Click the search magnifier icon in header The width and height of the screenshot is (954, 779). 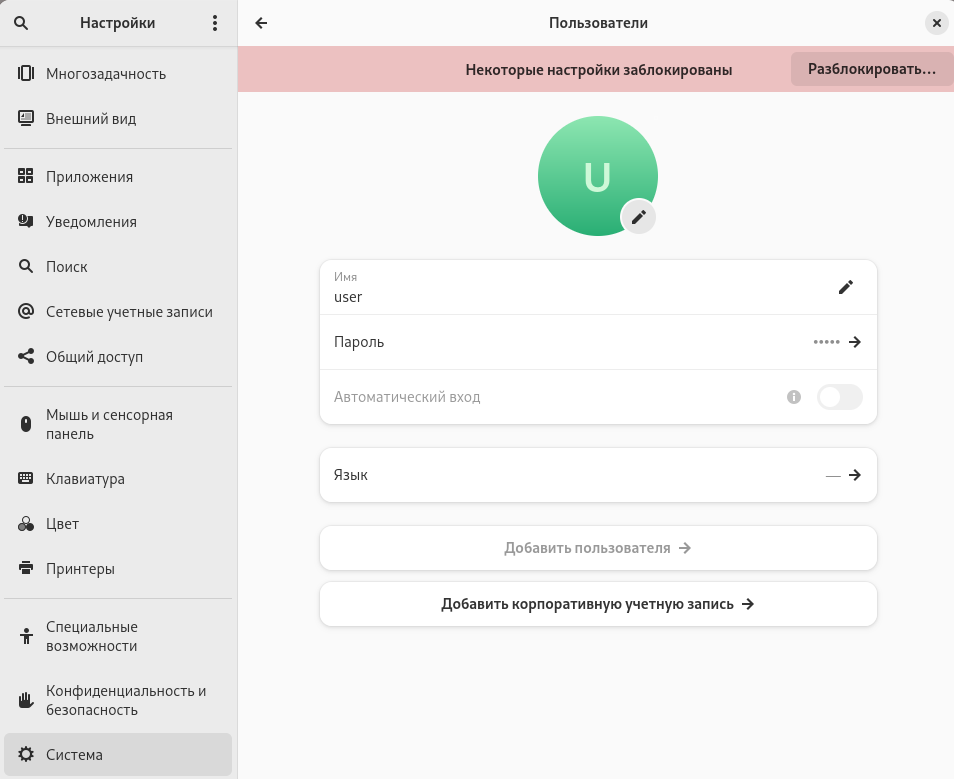click(x=21, y=23)
